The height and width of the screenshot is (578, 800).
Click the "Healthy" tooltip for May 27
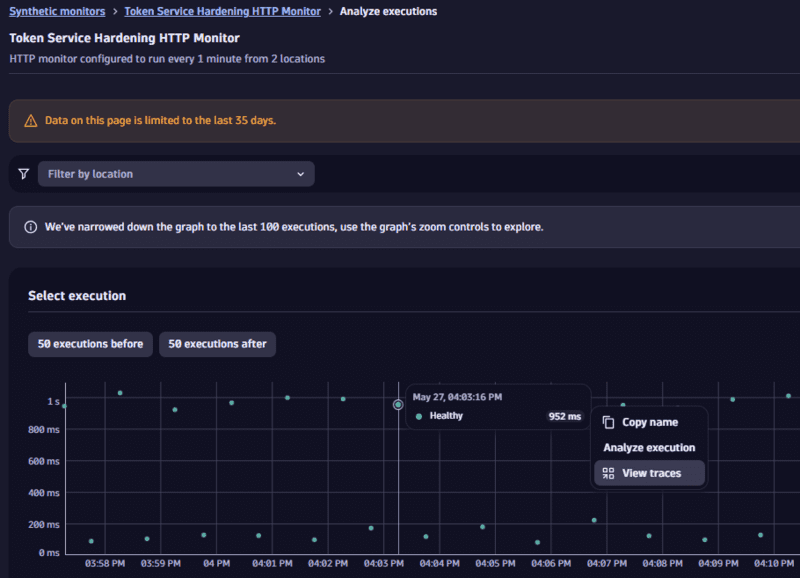[445, 415]
